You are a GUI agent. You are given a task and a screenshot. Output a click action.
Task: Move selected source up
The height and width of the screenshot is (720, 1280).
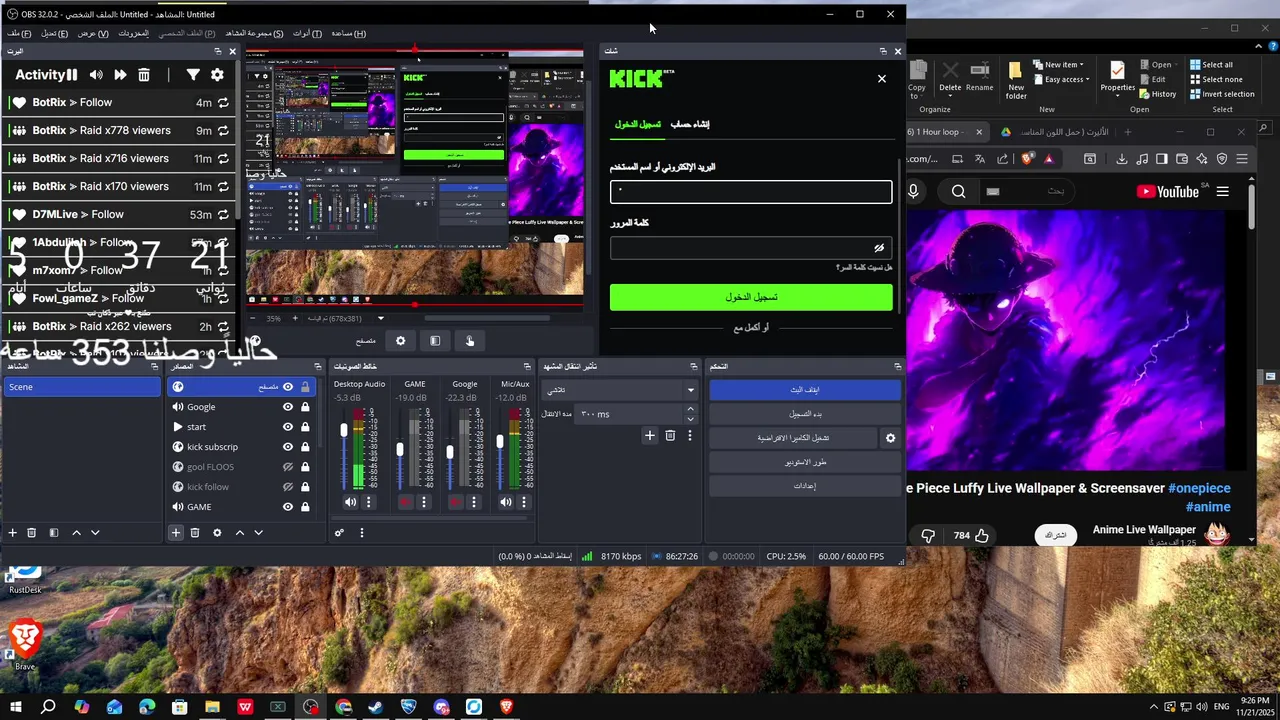(x=240, y=533)
